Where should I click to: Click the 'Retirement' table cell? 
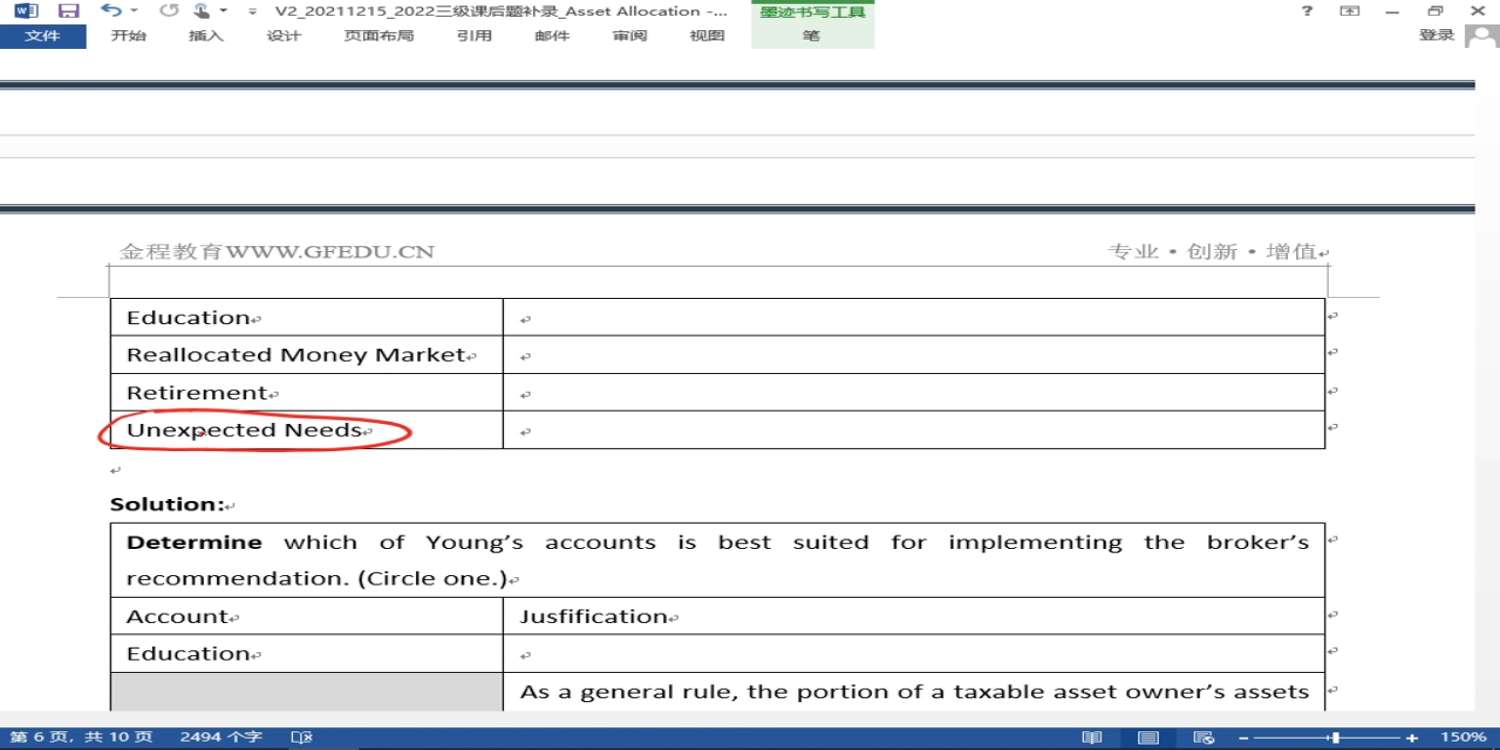click(306, 393)
